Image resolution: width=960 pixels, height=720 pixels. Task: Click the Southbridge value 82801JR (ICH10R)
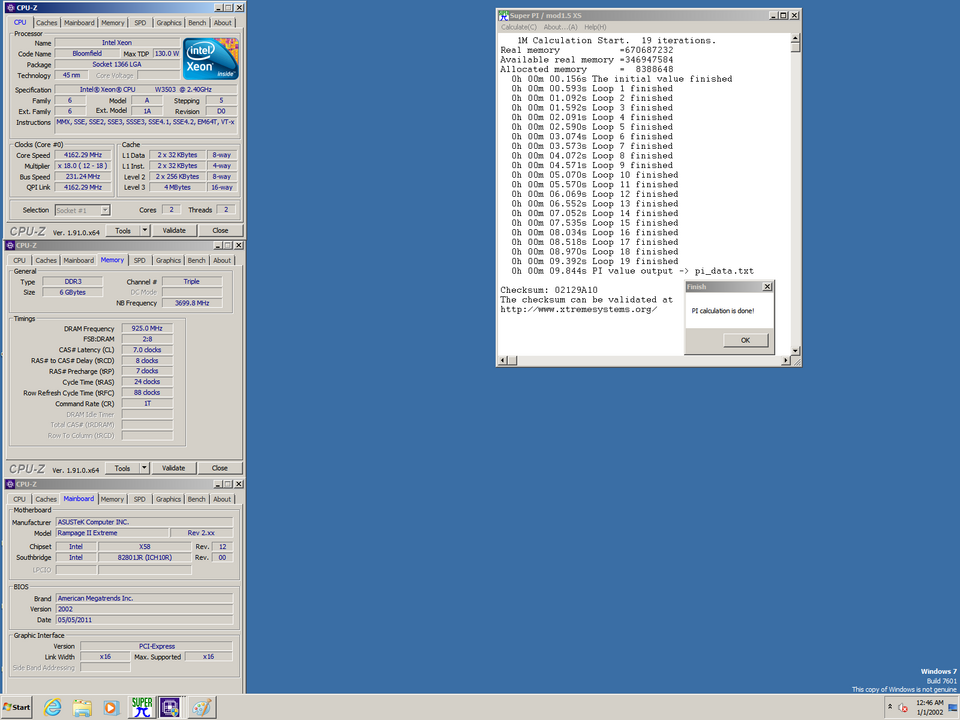click(144, 558)
